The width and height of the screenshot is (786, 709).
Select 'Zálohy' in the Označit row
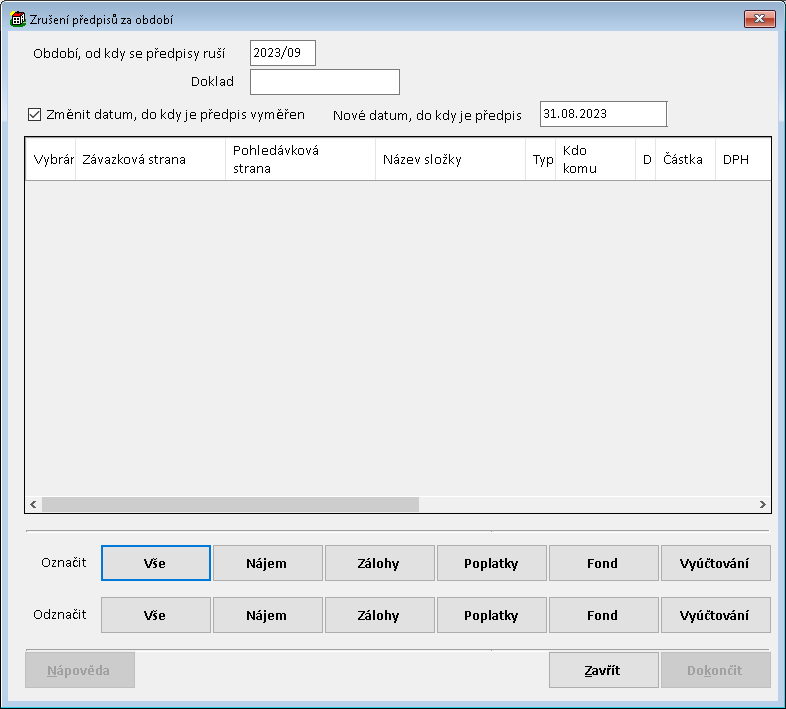[379, 563]
